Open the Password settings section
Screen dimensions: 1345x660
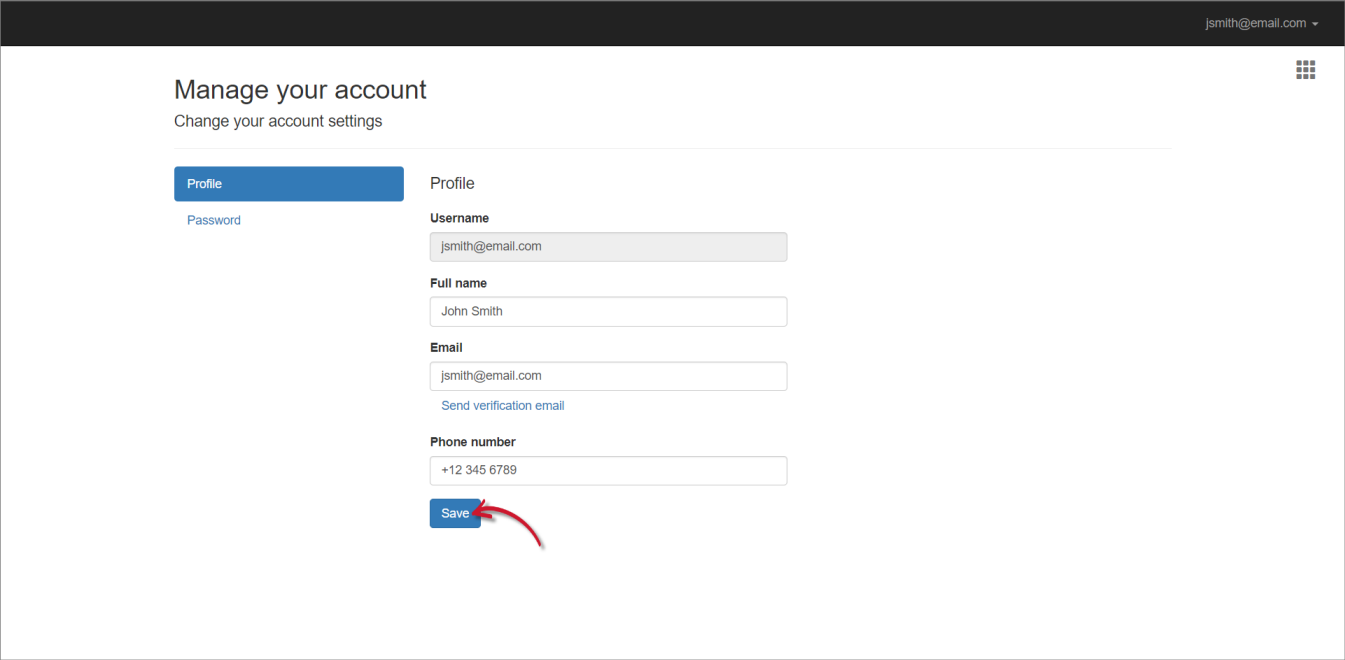[213, 219]
